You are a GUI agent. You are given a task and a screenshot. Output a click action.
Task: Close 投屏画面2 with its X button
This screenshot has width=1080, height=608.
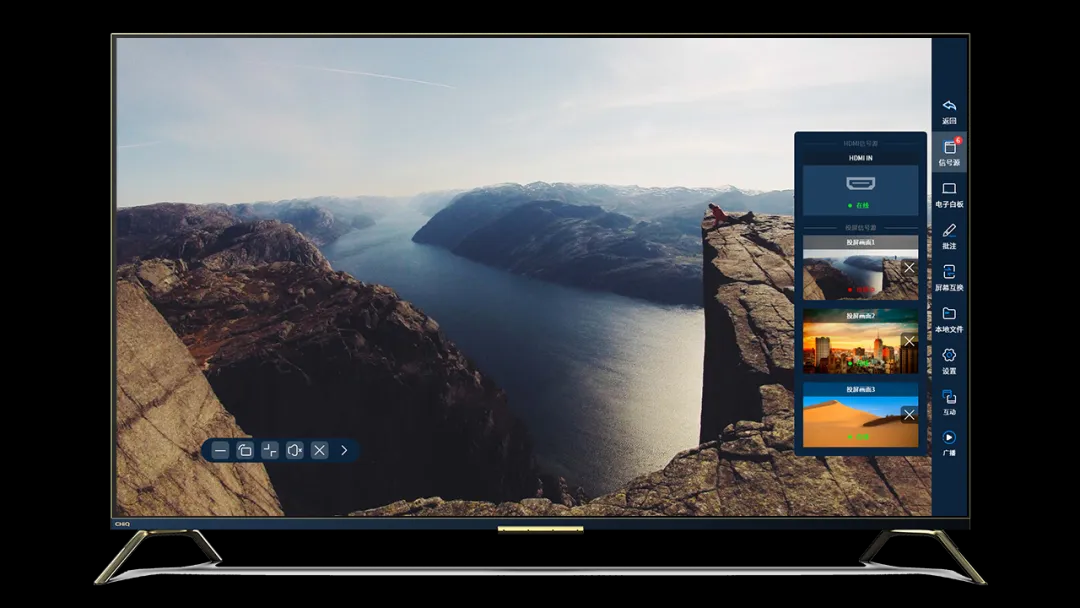point(909,342)
